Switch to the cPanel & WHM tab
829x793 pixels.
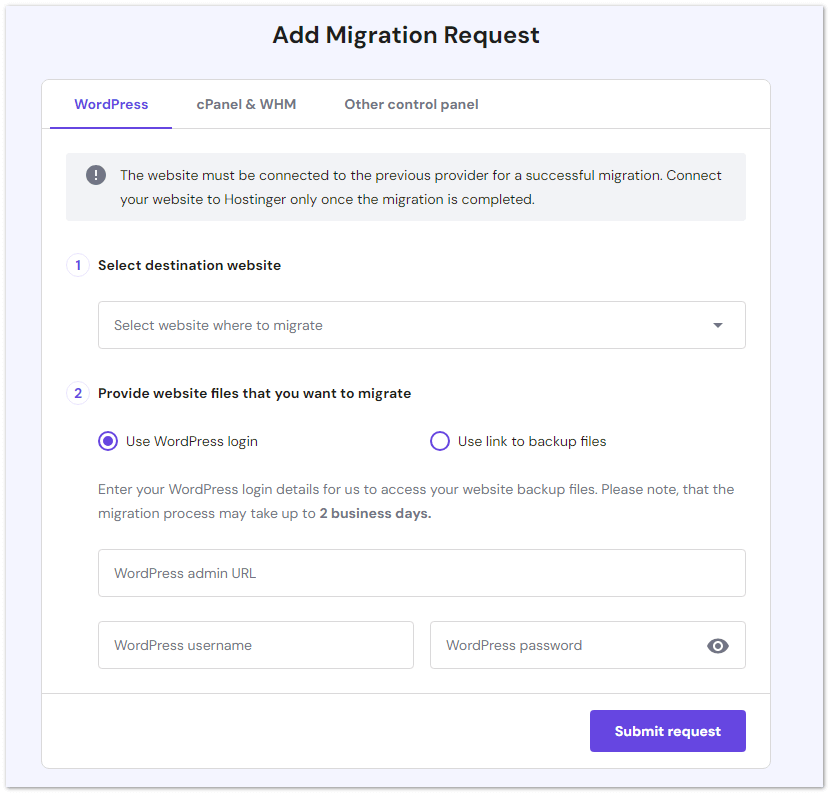(x=246, y=104)
